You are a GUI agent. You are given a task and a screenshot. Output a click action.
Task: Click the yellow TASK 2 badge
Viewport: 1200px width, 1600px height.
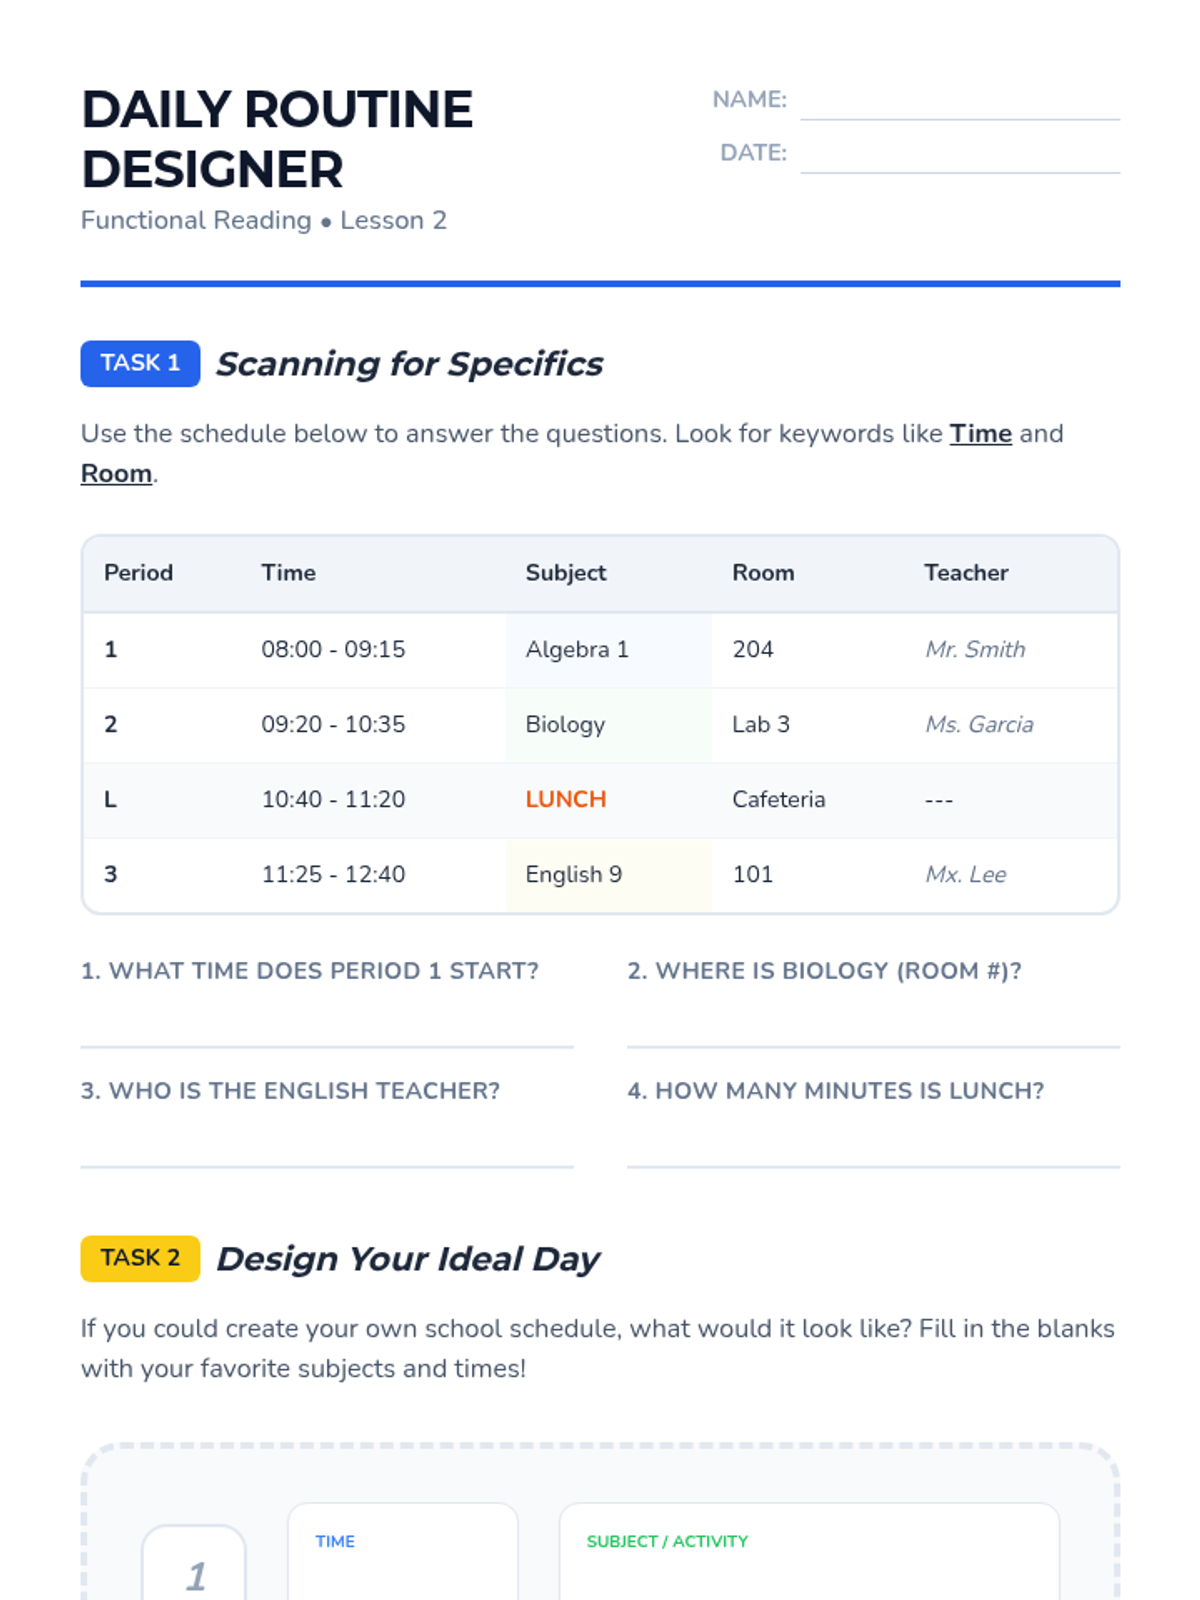click(x=140, y=1258)
